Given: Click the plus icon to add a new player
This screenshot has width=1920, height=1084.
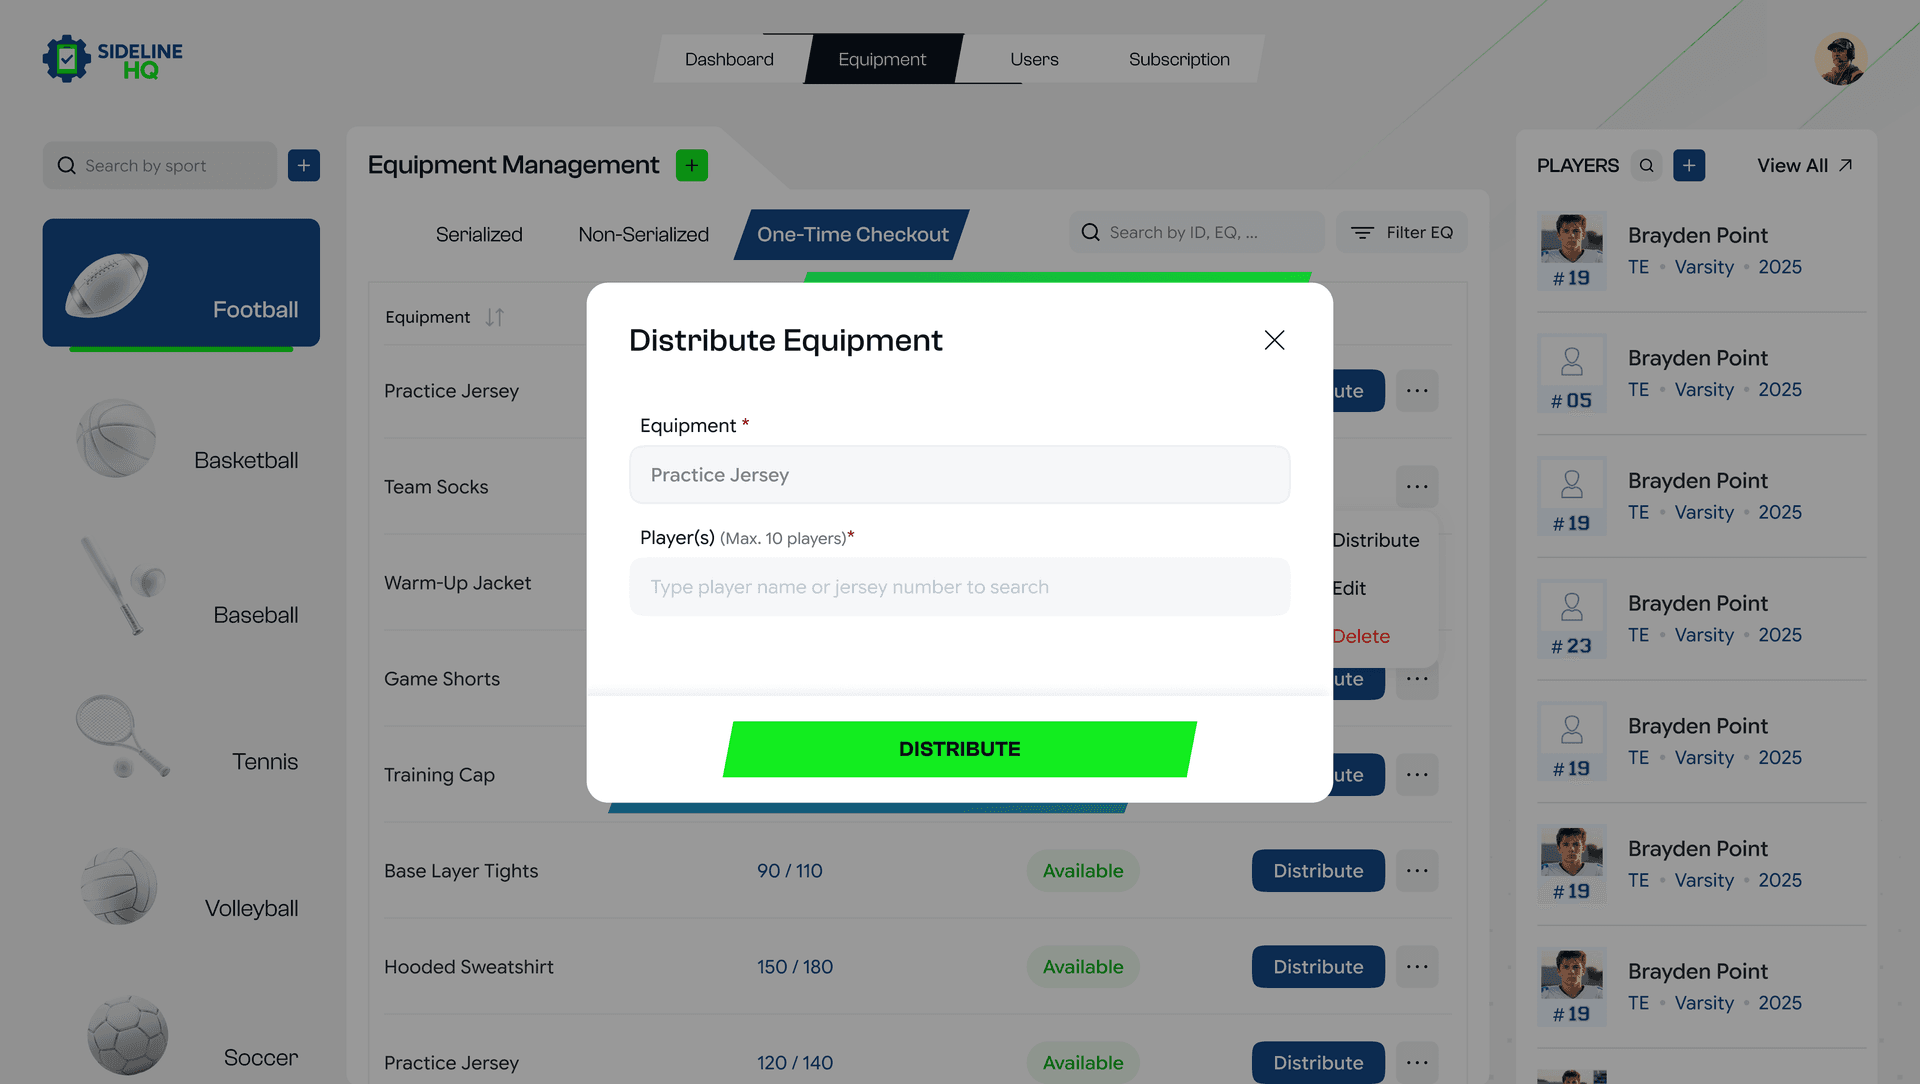Looking at the screenshot, I should [1689, 165].
